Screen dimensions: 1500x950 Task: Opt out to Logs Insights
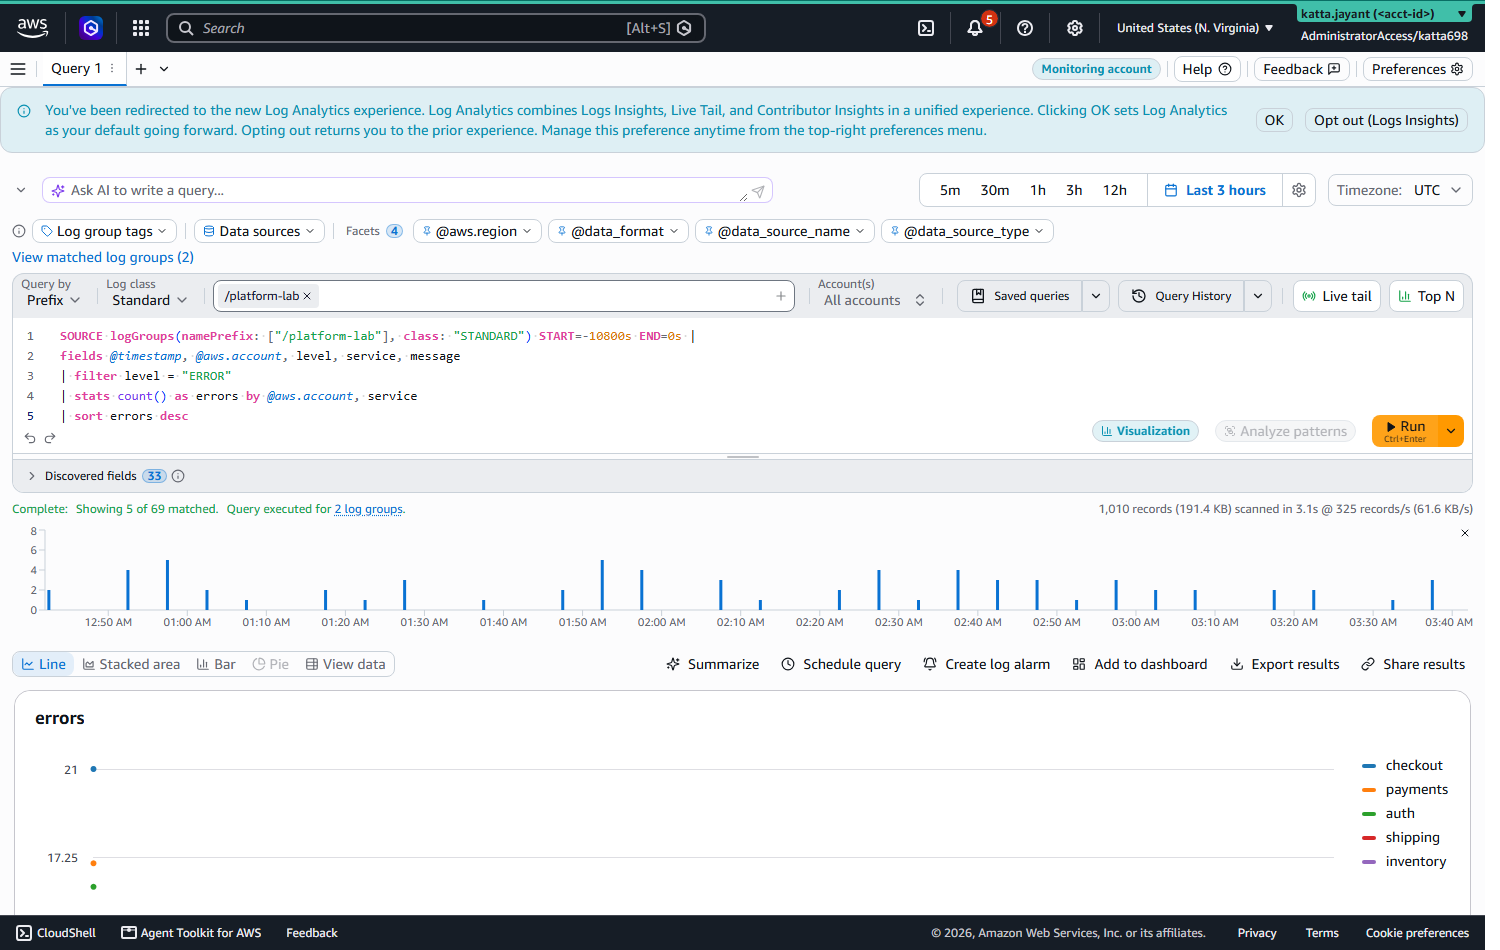[x=1386, y=120]
